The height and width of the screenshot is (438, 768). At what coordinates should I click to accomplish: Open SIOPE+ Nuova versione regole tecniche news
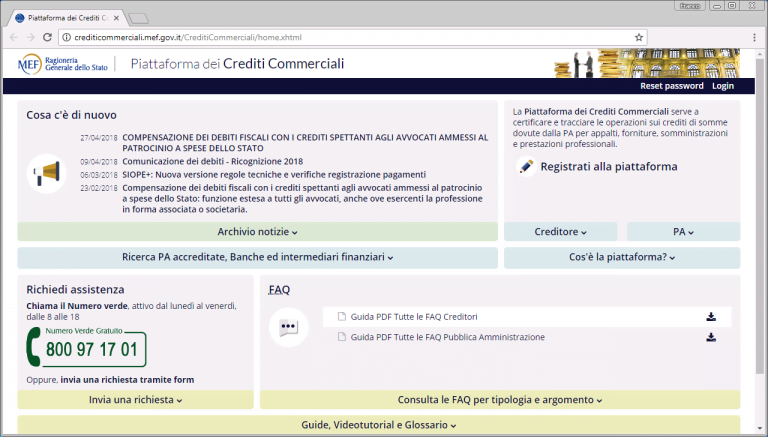tap(274, 174)
